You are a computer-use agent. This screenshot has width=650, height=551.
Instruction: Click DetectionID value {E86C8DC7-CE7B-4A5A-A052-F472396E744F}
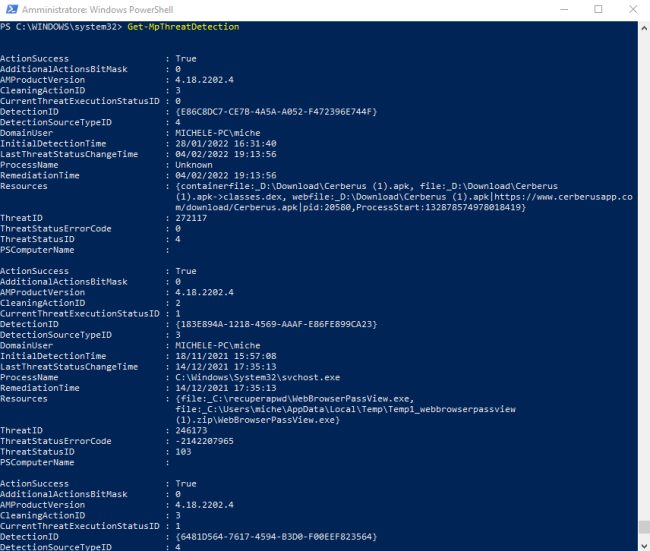click(276, 112)
